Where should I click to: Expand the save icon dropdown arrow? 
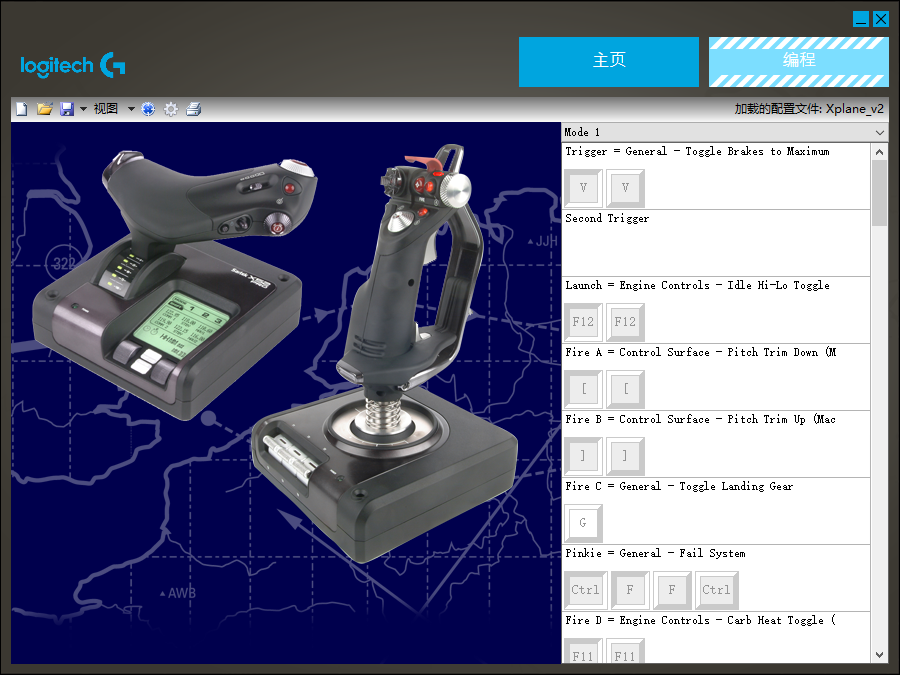[x=83, y=109]
